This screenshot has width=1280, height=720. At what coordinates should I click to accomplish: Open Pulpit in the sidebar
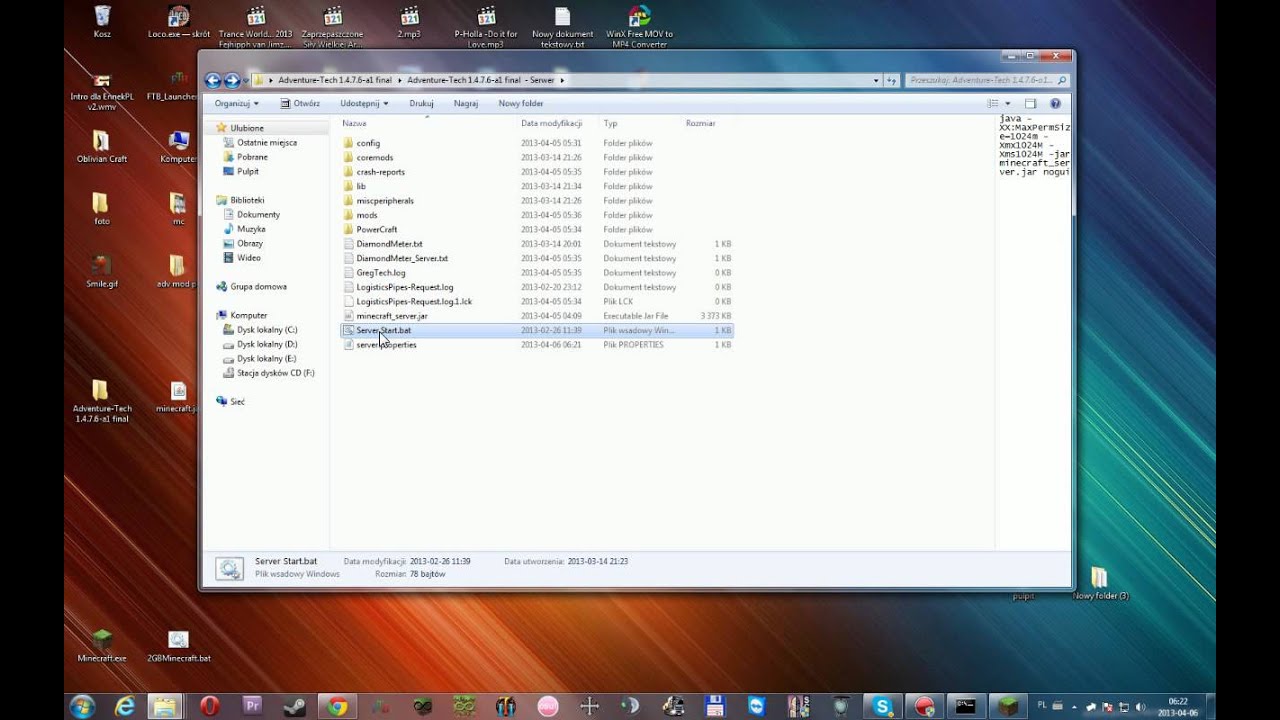(x=247, y=171)
